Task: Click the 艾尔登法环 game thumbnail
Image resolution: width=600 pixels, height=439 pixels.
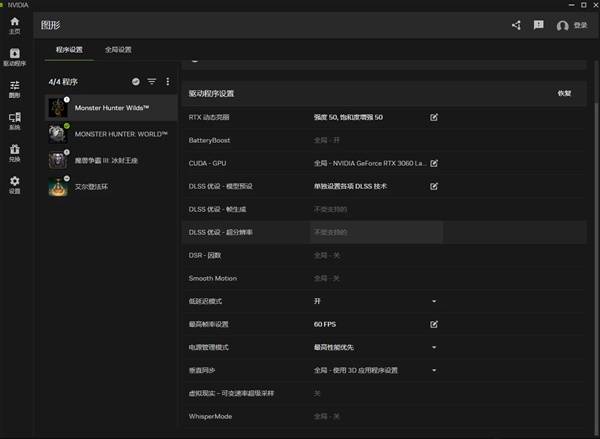Action: pyautogui.click(x=58, y=186)
